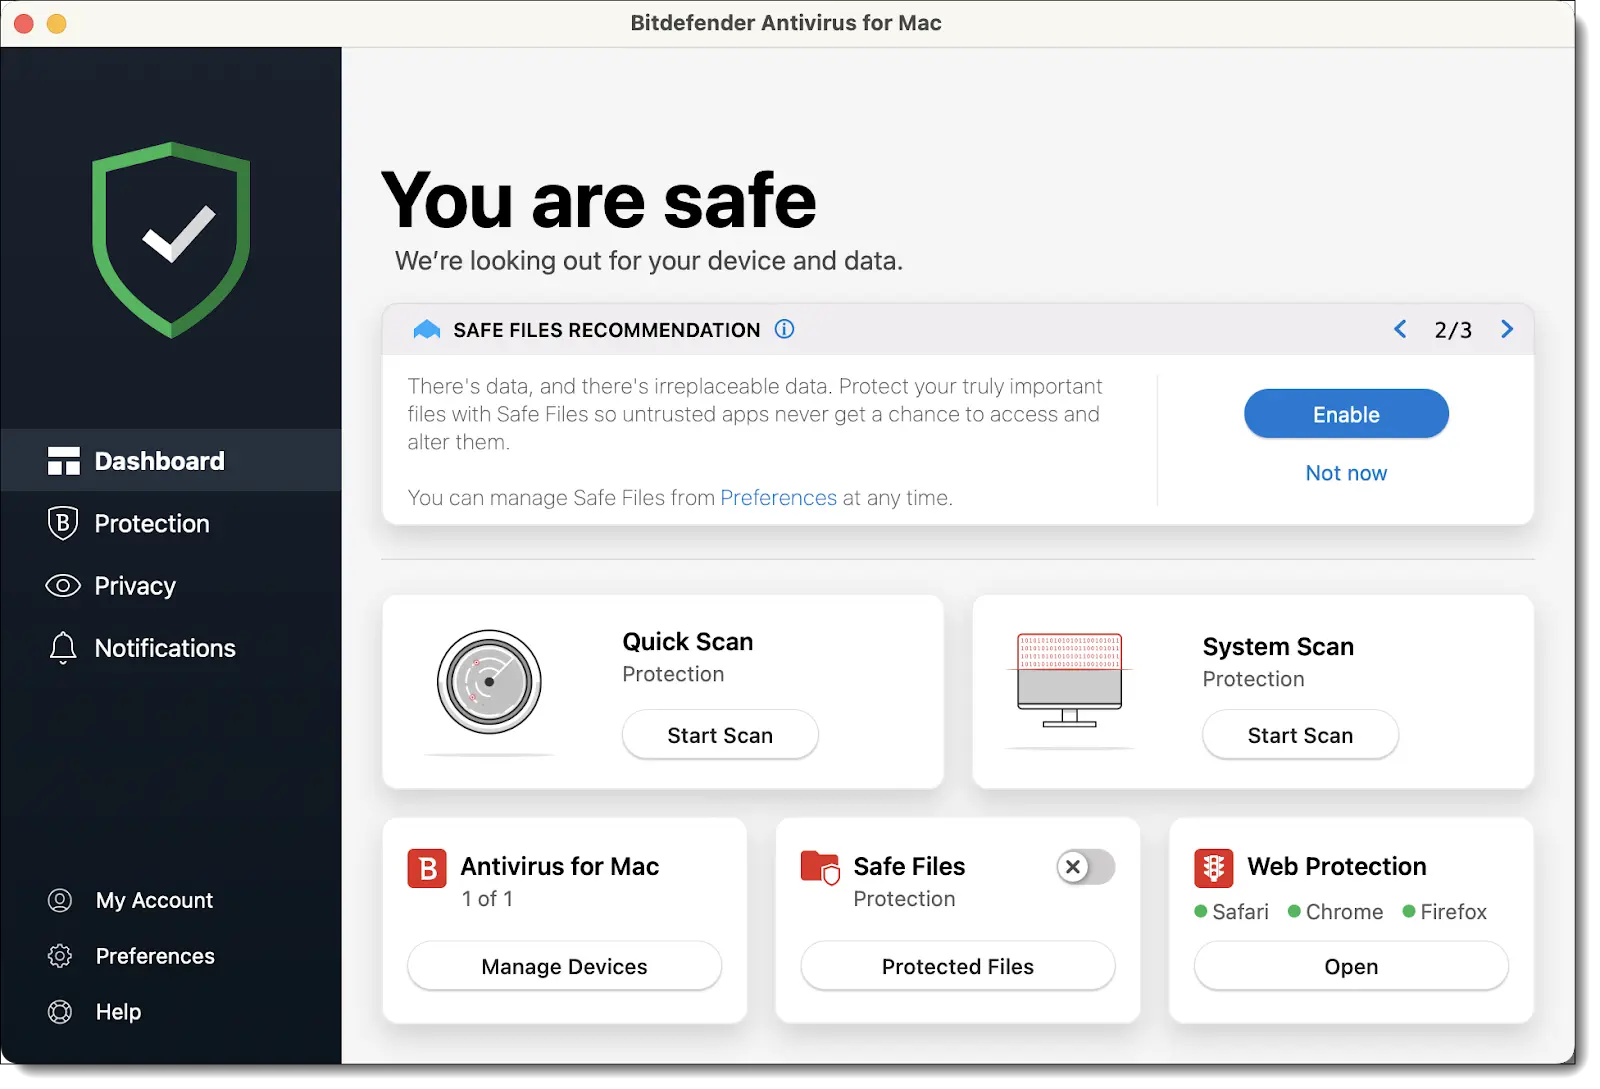The width and height of the screenshot is (1600, 1089).
Task: Open Help from the sidebar
Action: (x=95, y=1012)
